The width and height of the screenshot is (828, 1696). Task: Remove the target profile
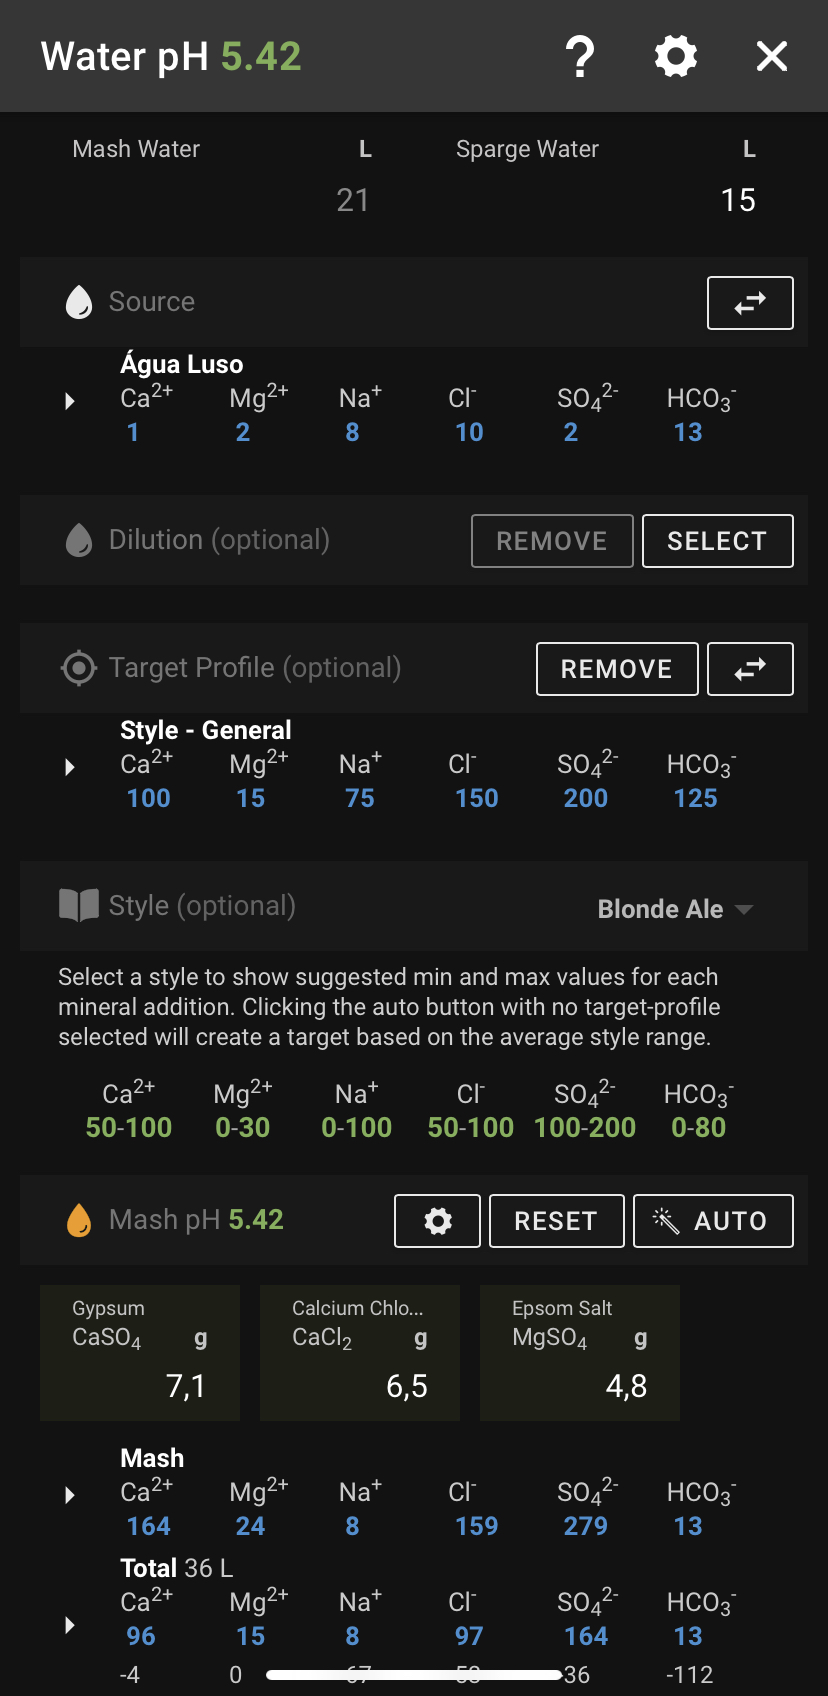tap(617, 669)
